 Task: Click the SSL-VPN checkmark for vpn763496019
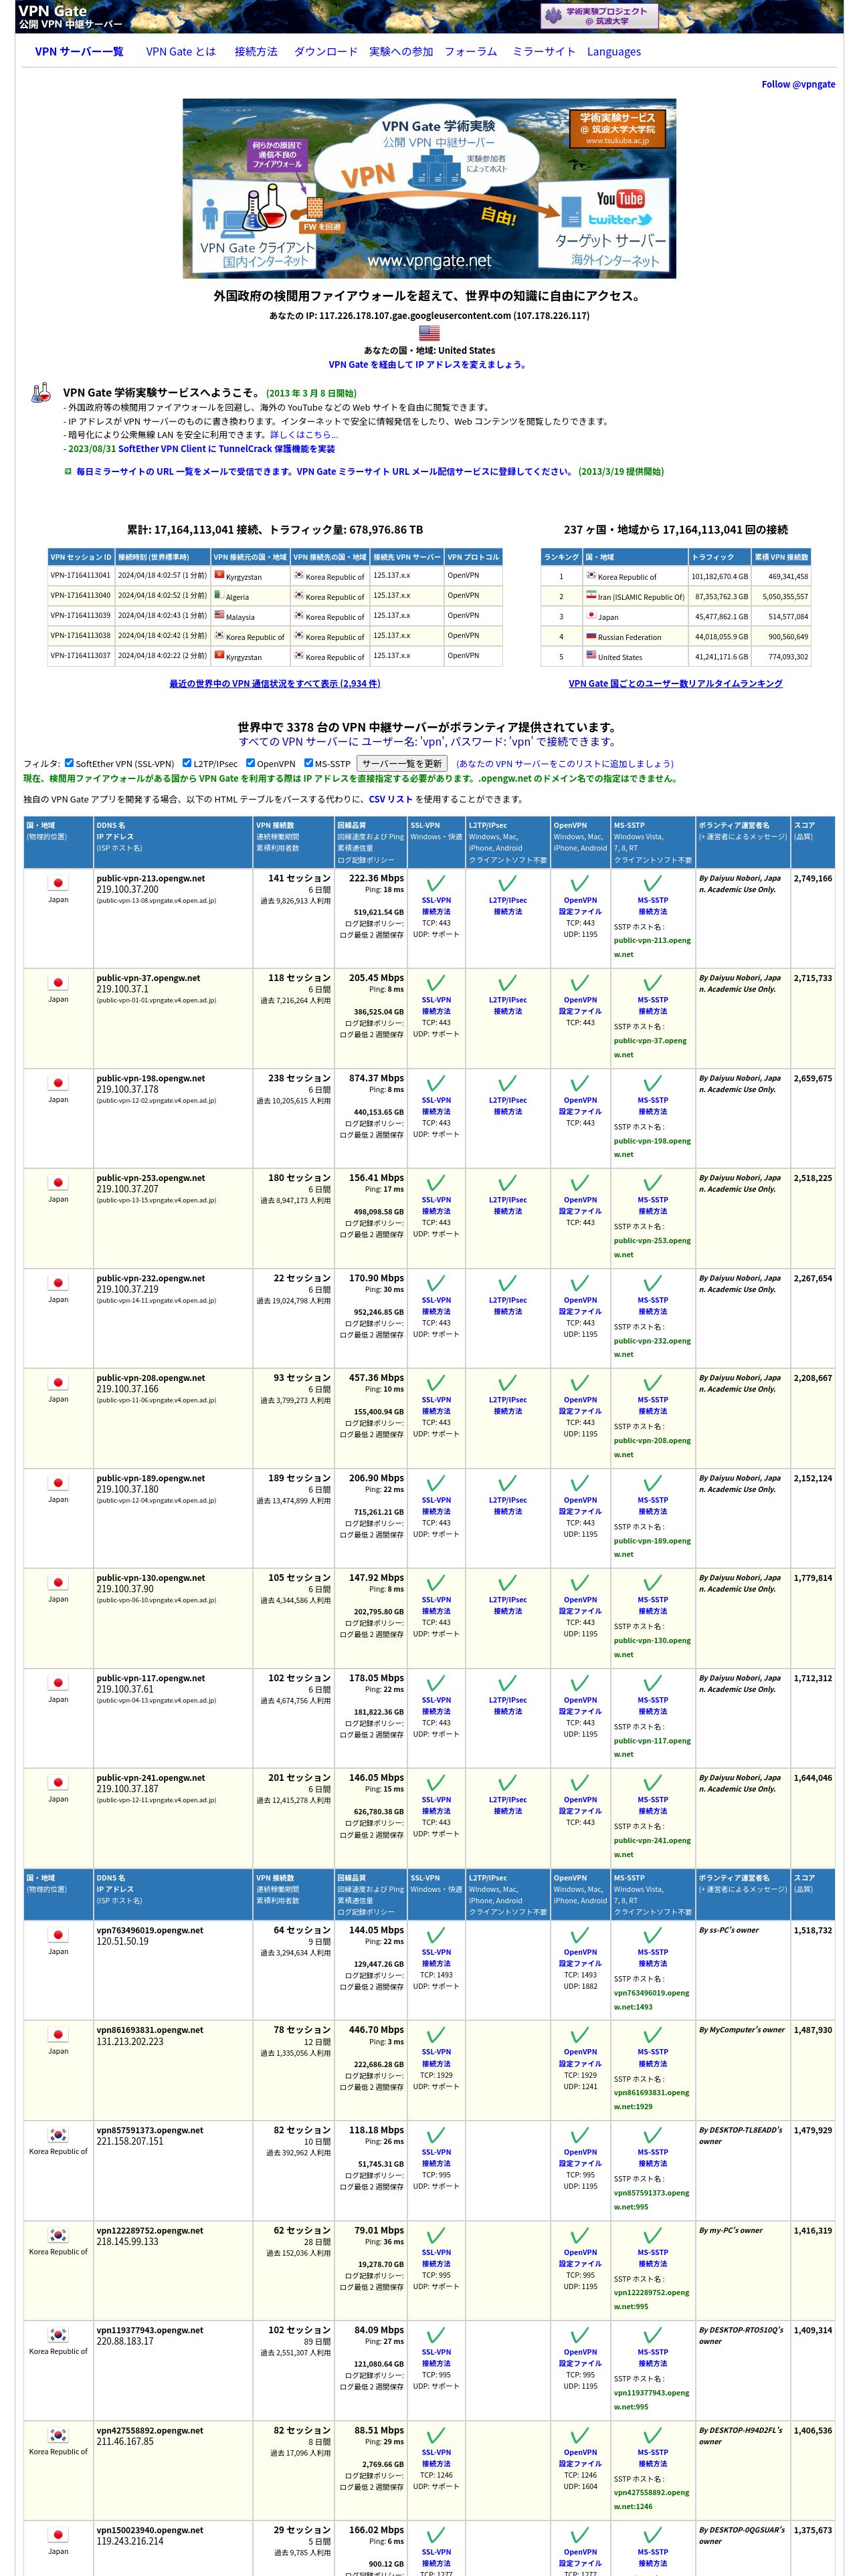pyautogui.click(x=436, y=1936)
